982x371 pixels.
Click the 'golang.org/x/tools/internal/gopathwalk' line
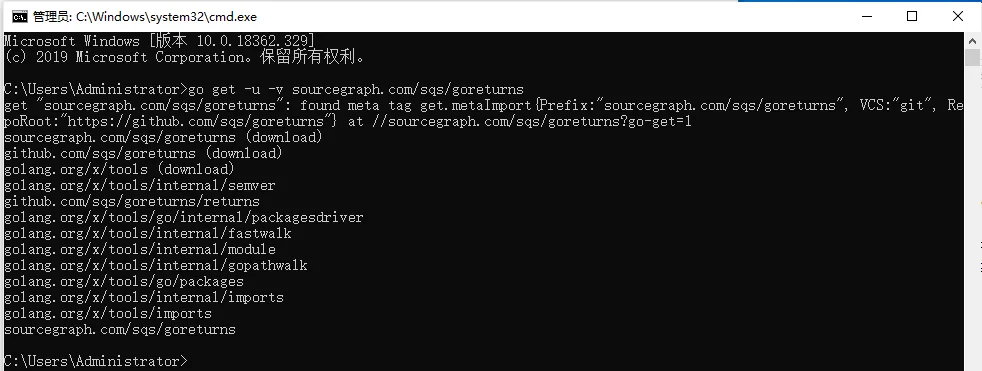coord(155,266)
